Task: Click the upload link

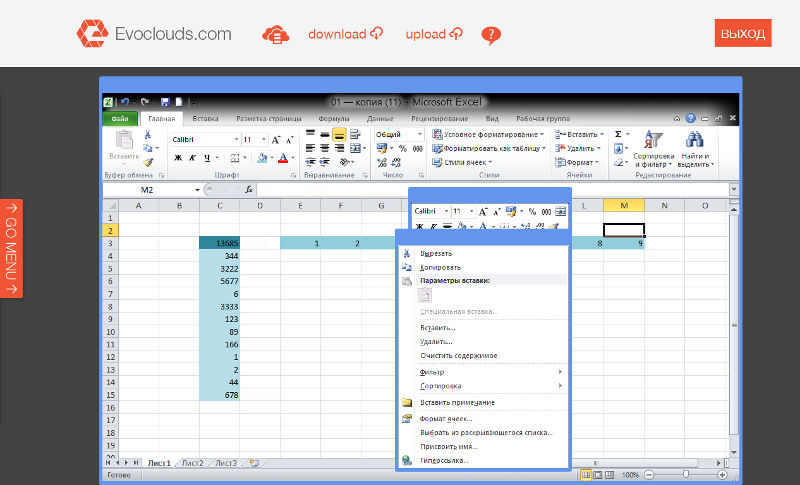Action: pyautogui.click(x=434, y=34)
